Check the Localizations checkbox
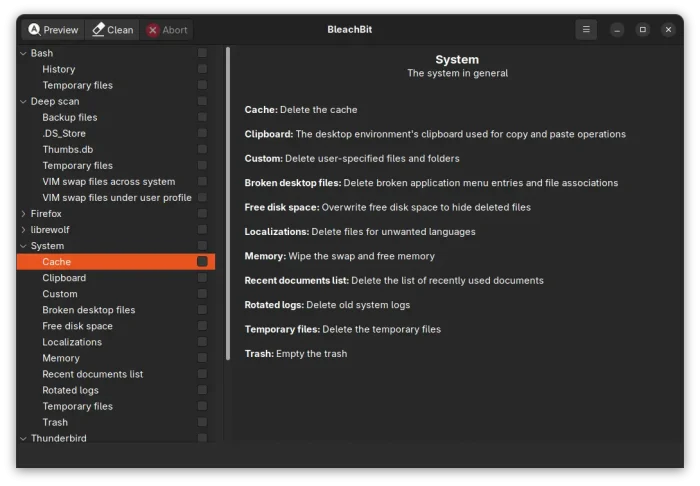Viewport: 700px width, 486px height. (x=202, y=342)
